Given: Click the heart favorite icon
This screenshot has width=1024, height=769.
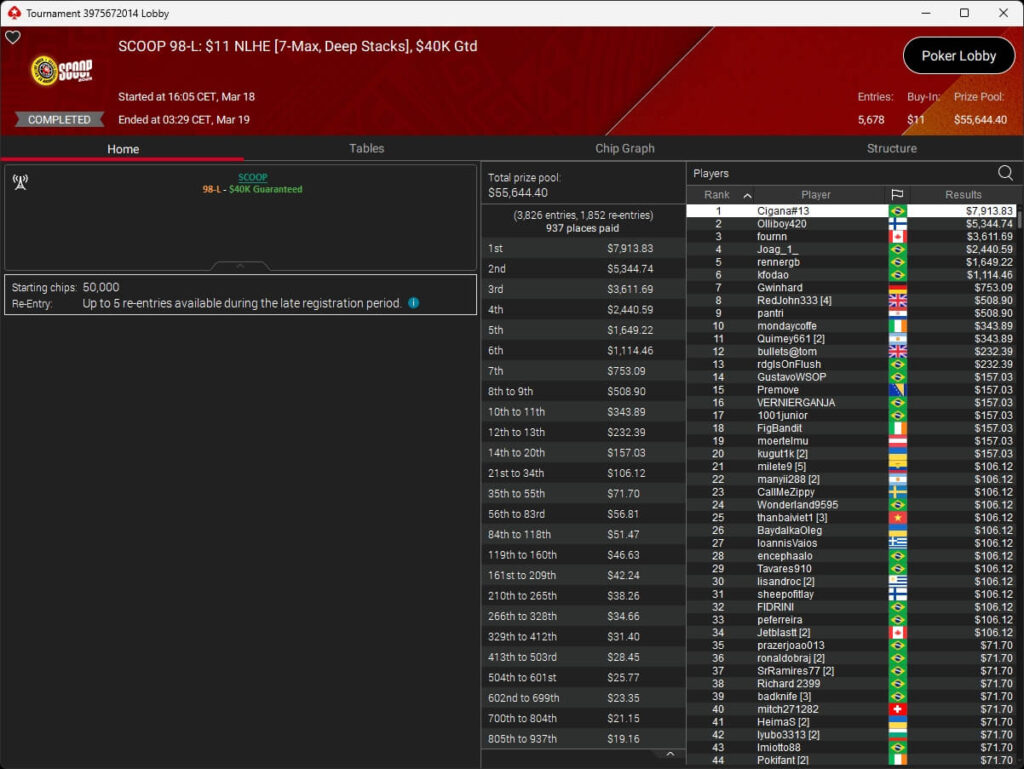Looking at the screenshot, I should tap(13, 38).
